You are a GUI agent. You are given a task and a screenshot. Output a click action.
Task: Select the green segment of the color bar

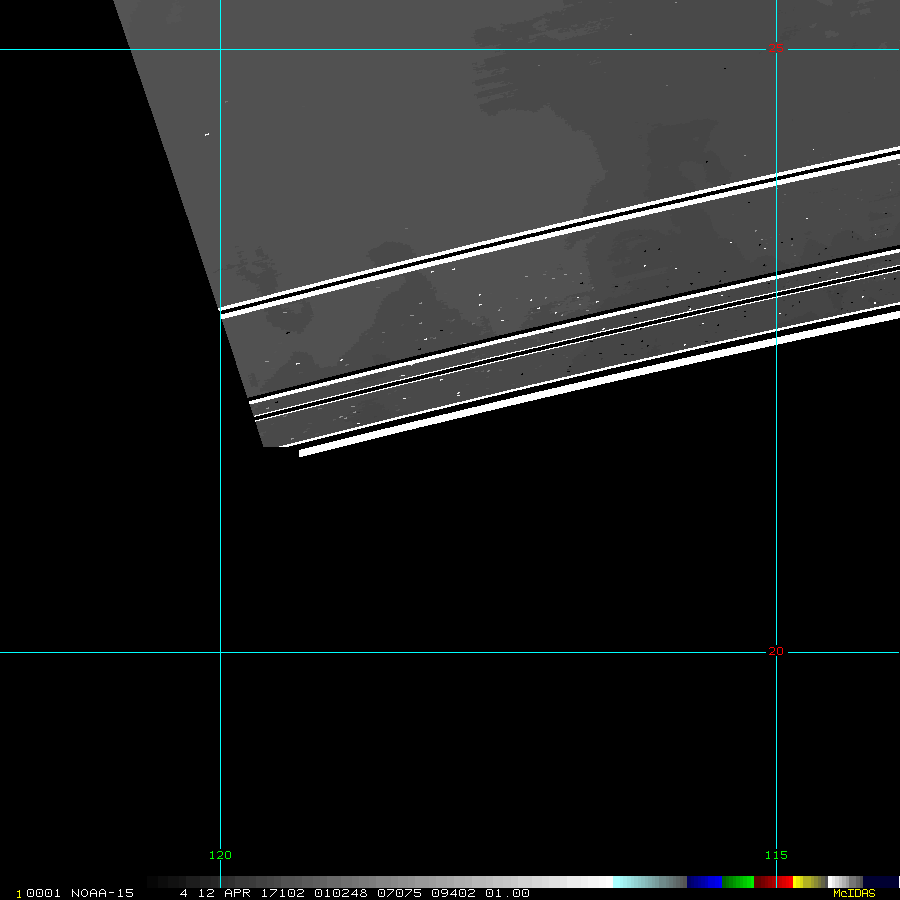738,882
